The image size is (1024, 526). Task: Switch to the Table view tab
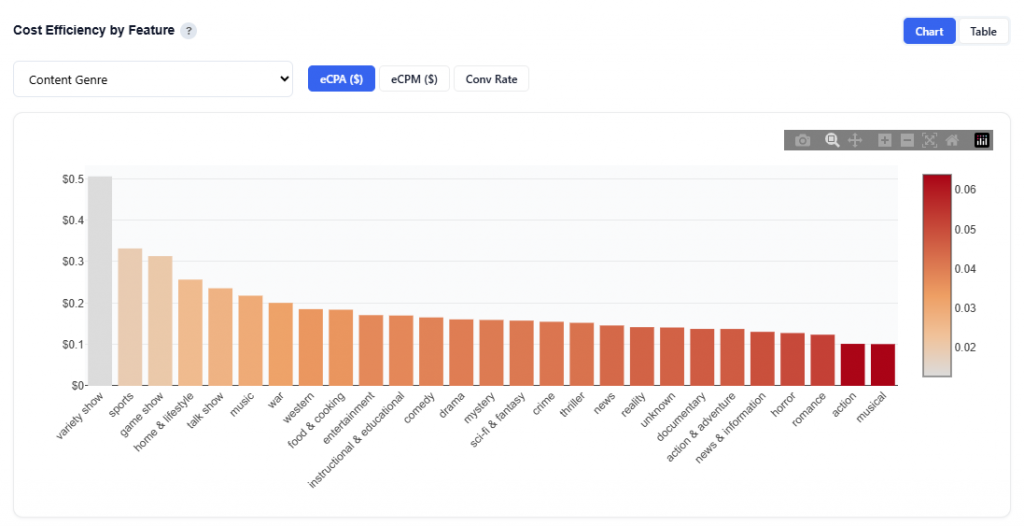pos(983,31)
